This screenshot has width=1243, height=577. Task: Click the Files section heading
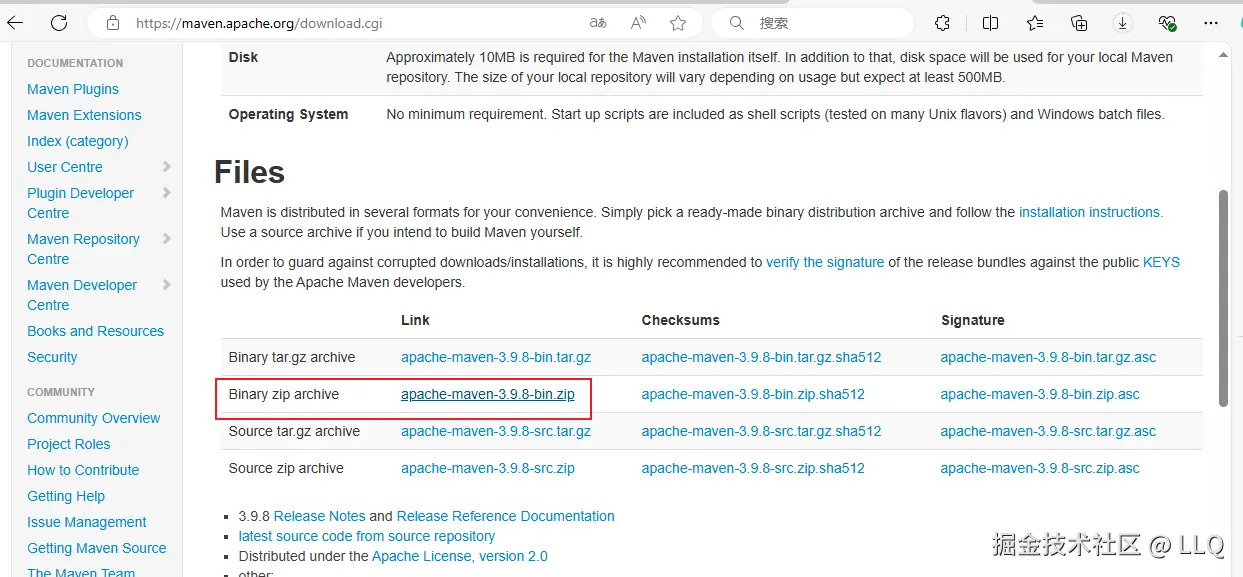coord(250,173)
